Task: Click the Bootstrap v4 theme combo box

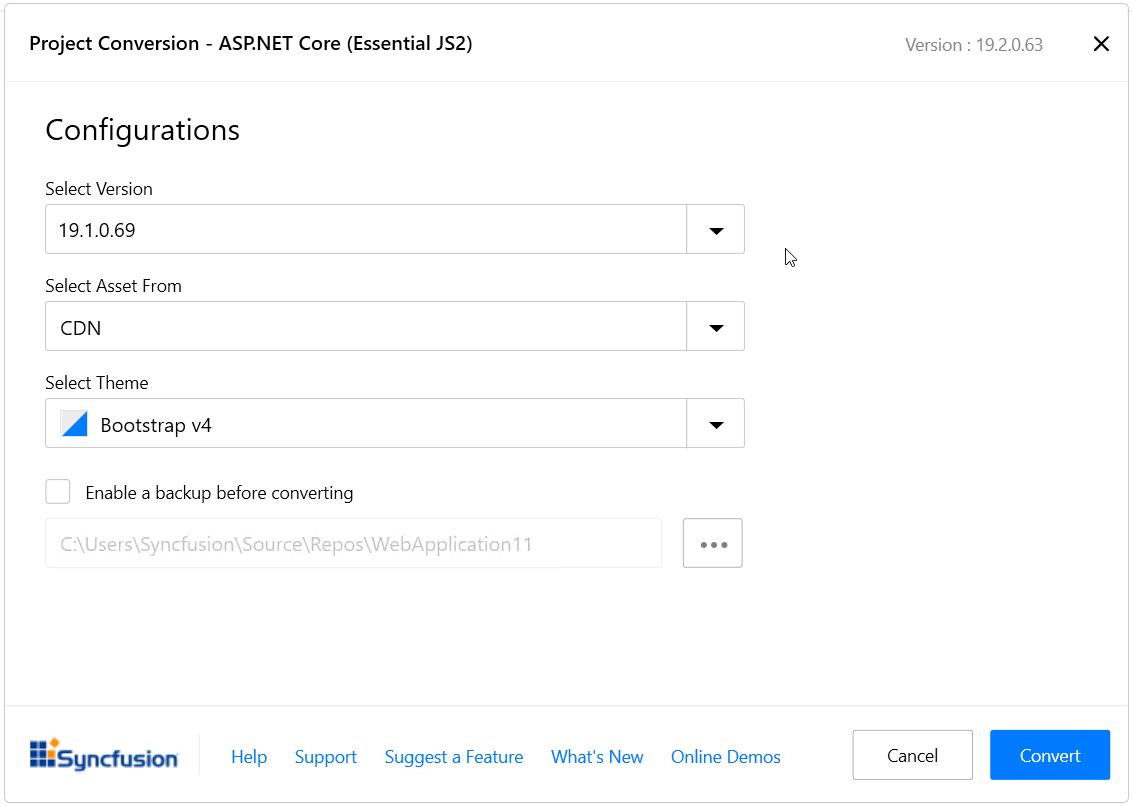Action: pos(395,423)
